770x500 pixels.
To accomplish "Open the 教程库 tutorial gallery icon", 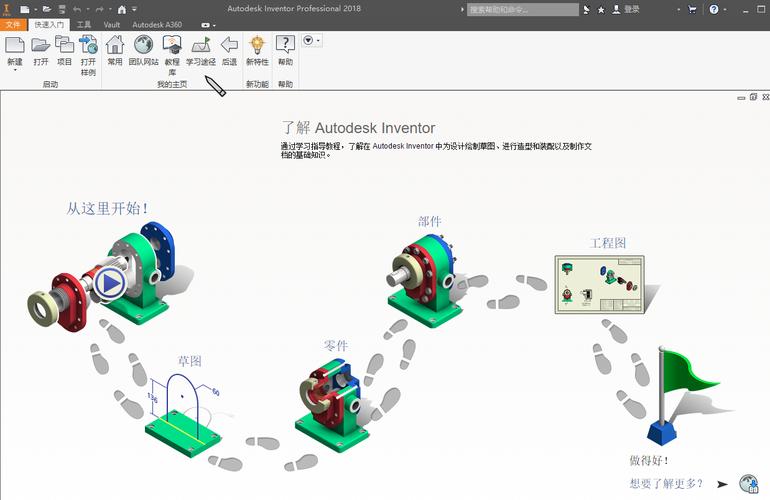I will coord(172,45).
